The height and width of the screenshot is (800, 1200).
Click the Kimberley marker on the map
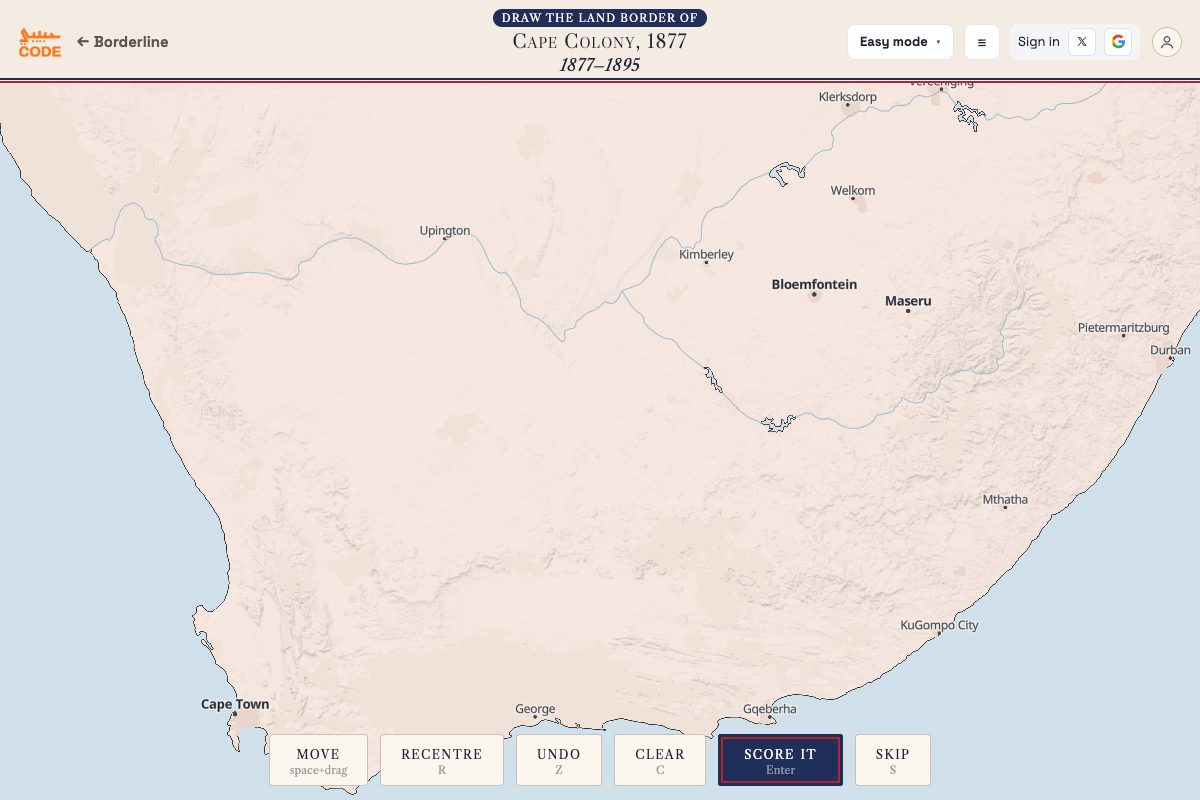pos(706,262)
